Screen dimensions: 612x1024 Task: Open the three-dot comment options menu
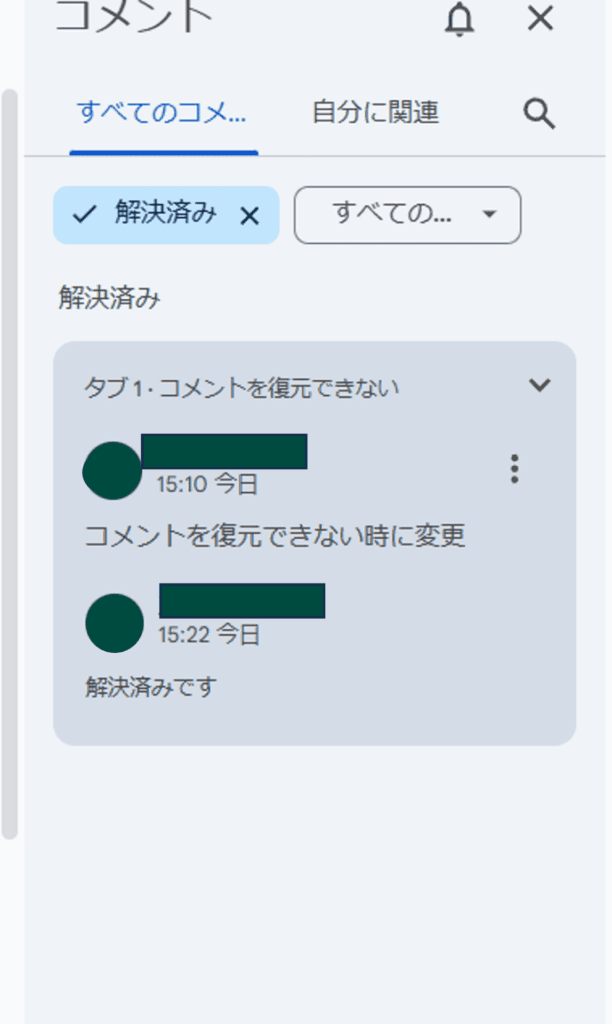coord(514,468)
